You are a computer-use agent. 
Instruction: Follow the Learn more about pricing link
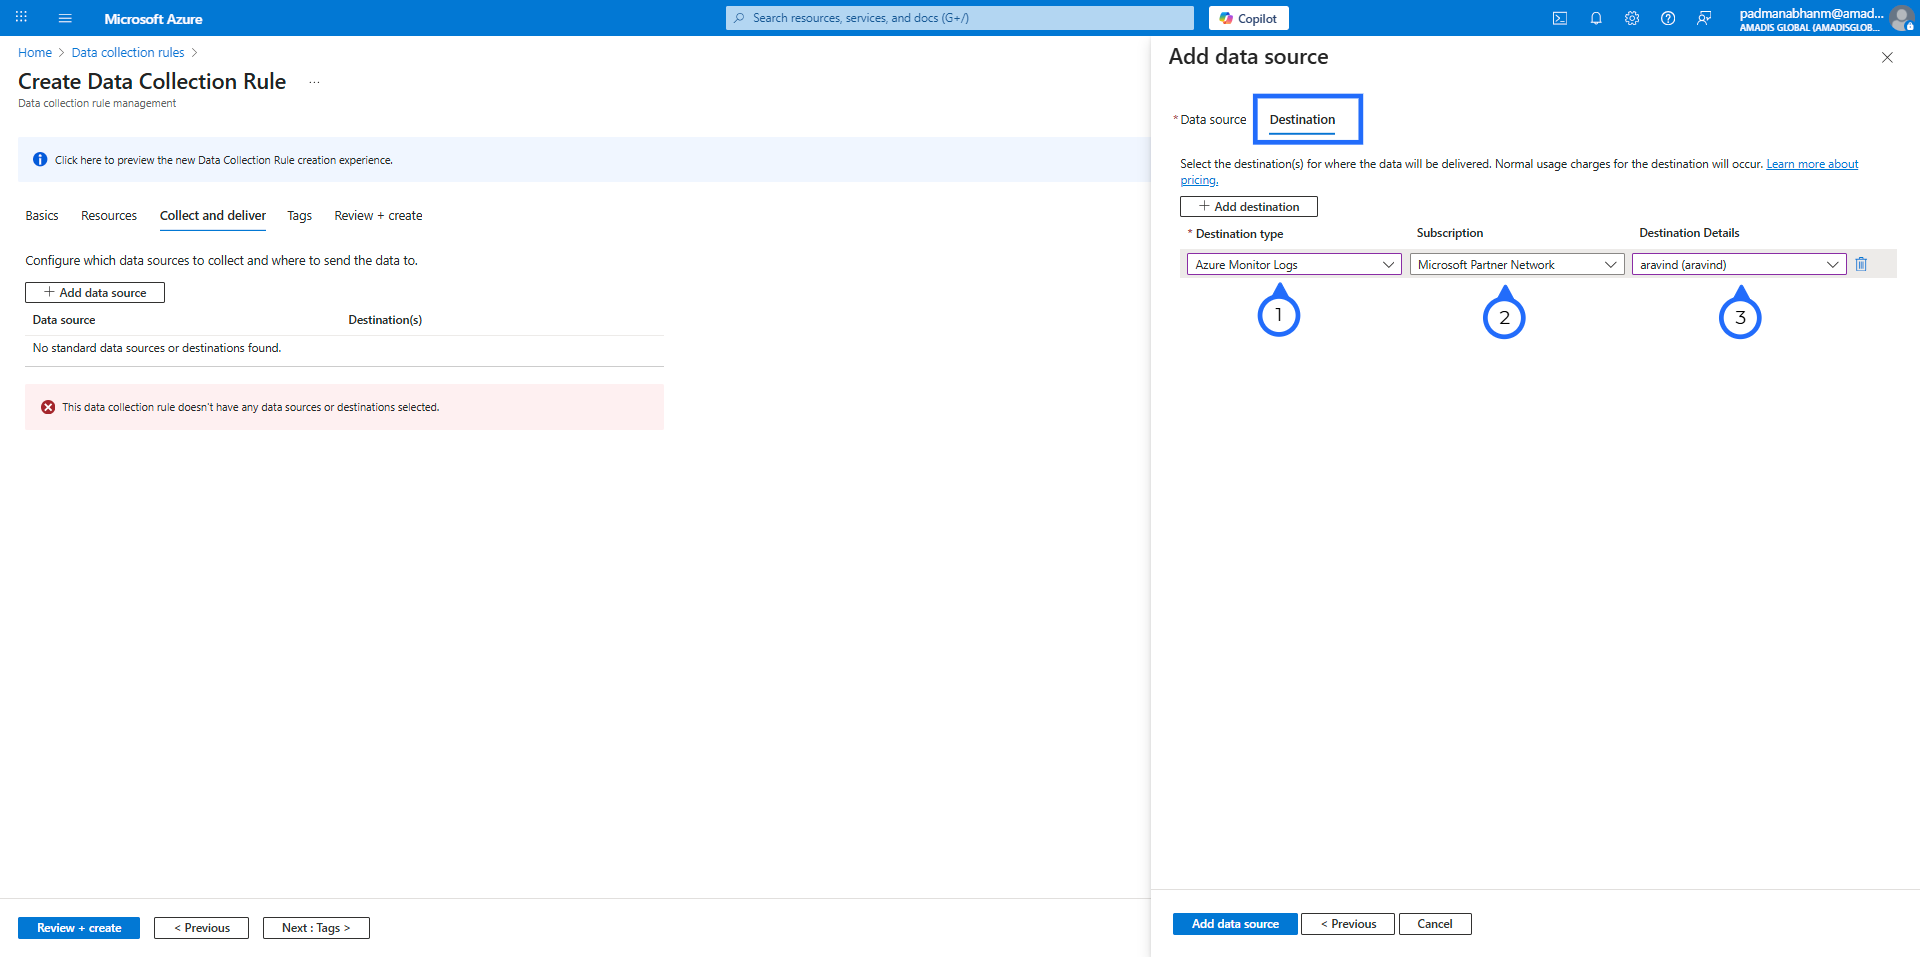point(1811,164)
